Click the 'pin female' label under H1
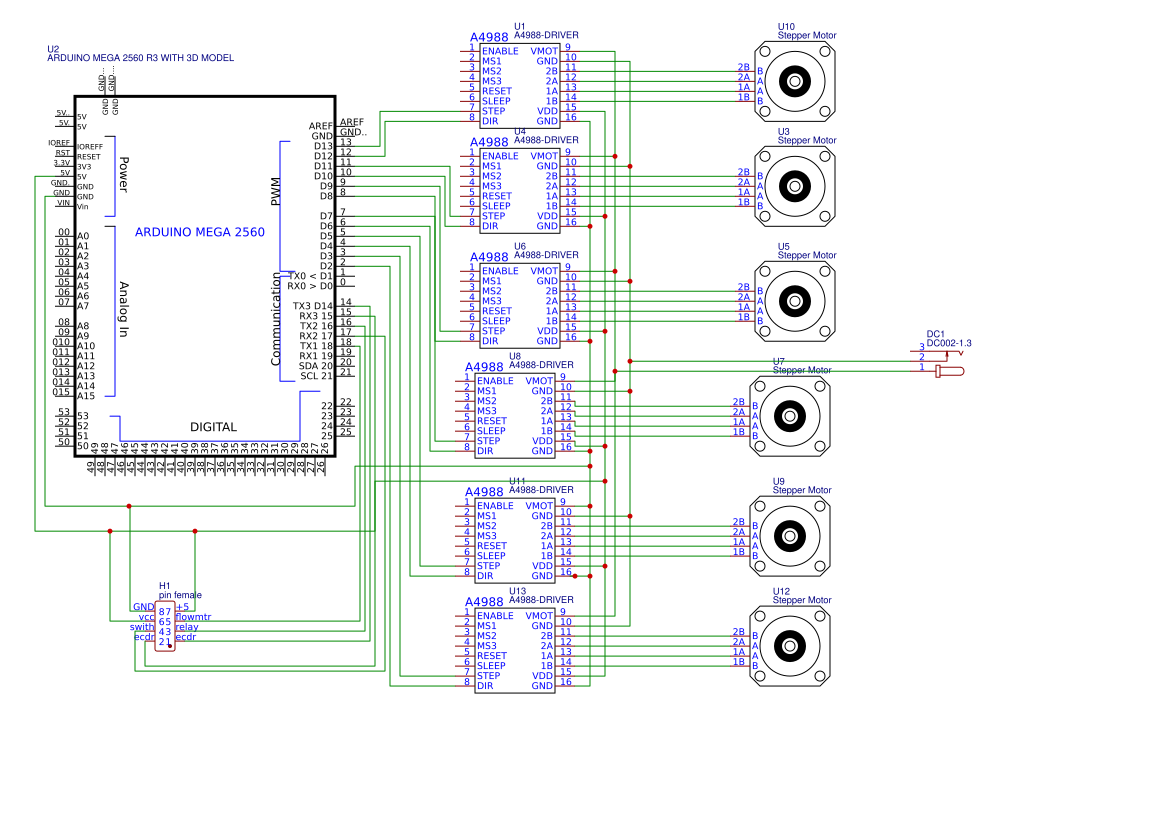The width and height of the screenshot is (1169, 826). (180, 595)
